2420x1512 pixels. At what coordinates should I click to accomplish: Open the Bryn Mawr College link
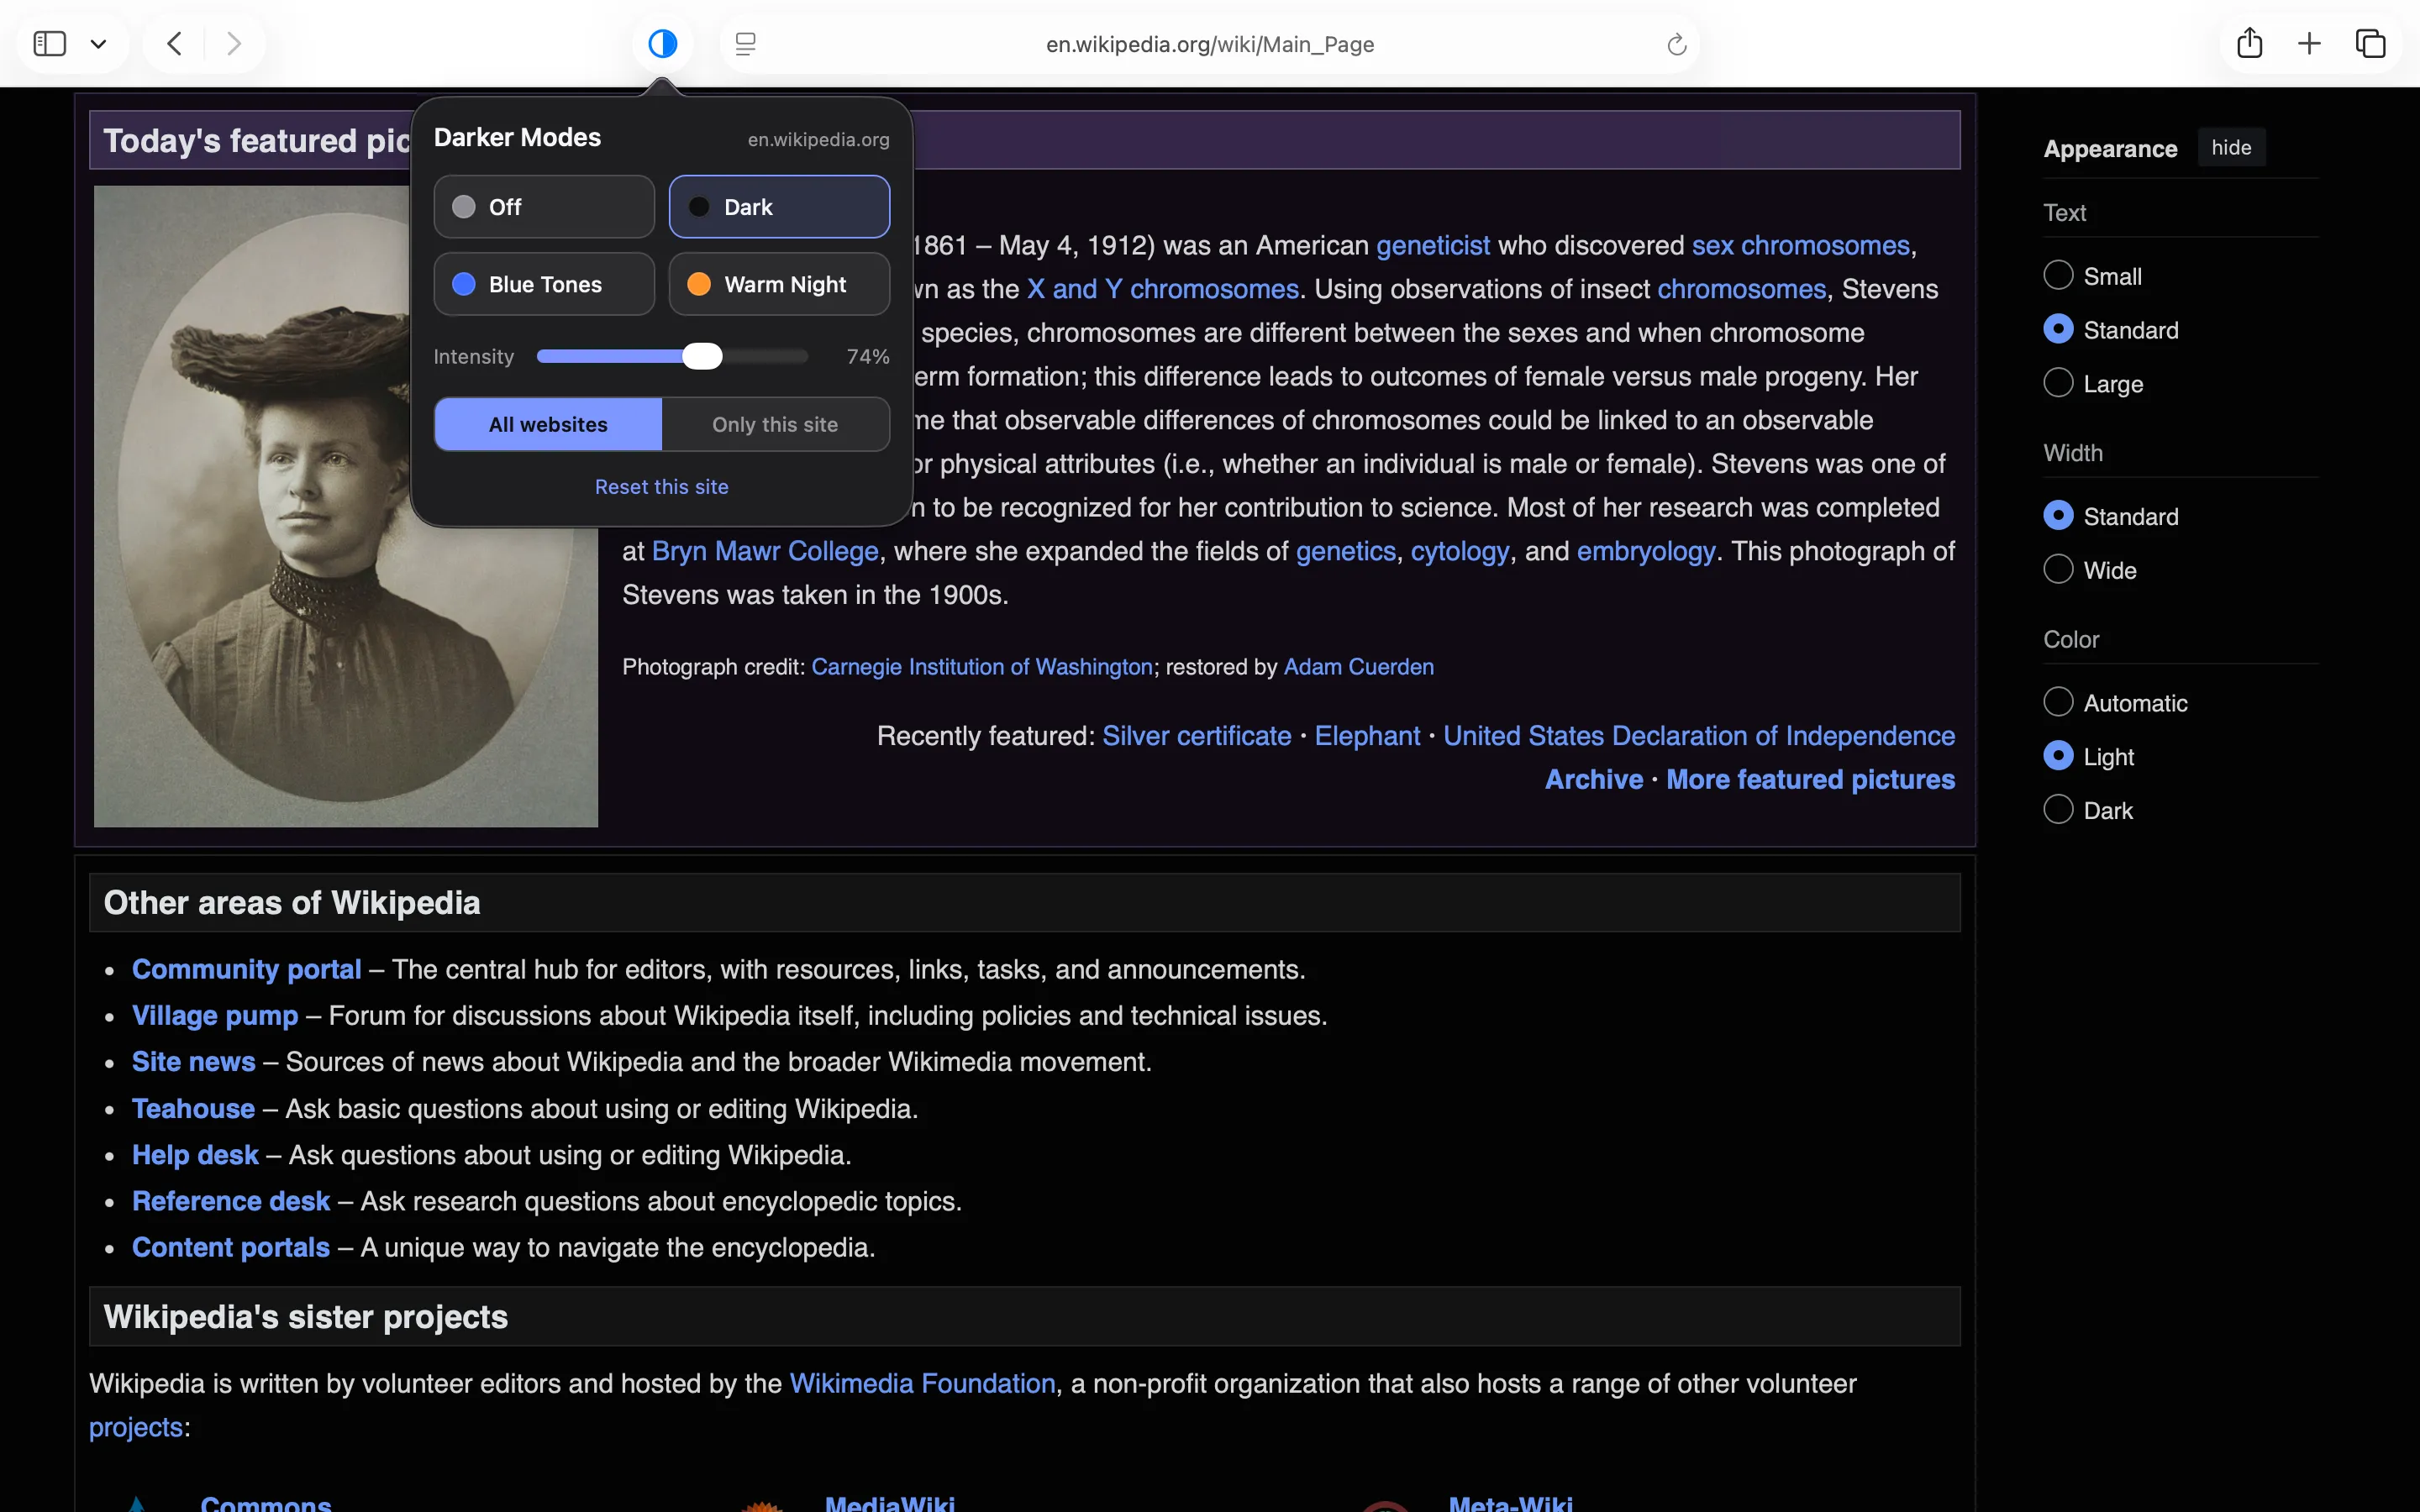(x=765, y=551)
